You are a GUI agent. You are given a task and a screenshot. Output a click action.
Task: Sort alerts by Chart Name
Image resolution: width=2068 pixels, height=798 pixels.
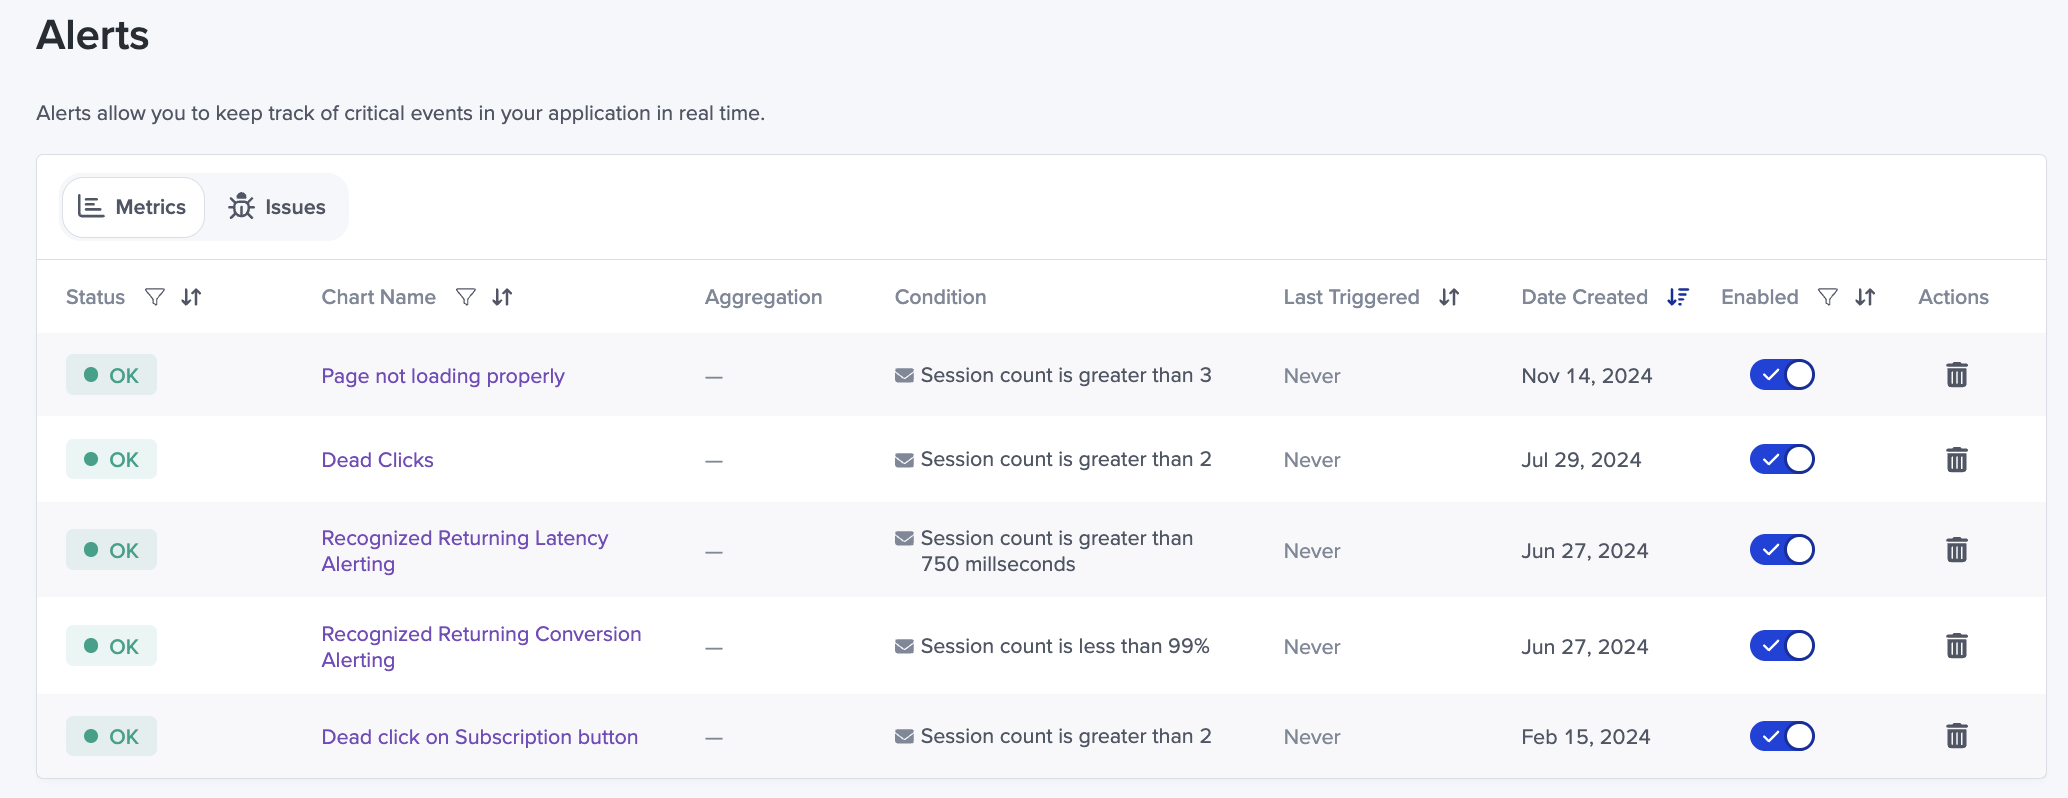pyautogui.click(x=502, y=297)
